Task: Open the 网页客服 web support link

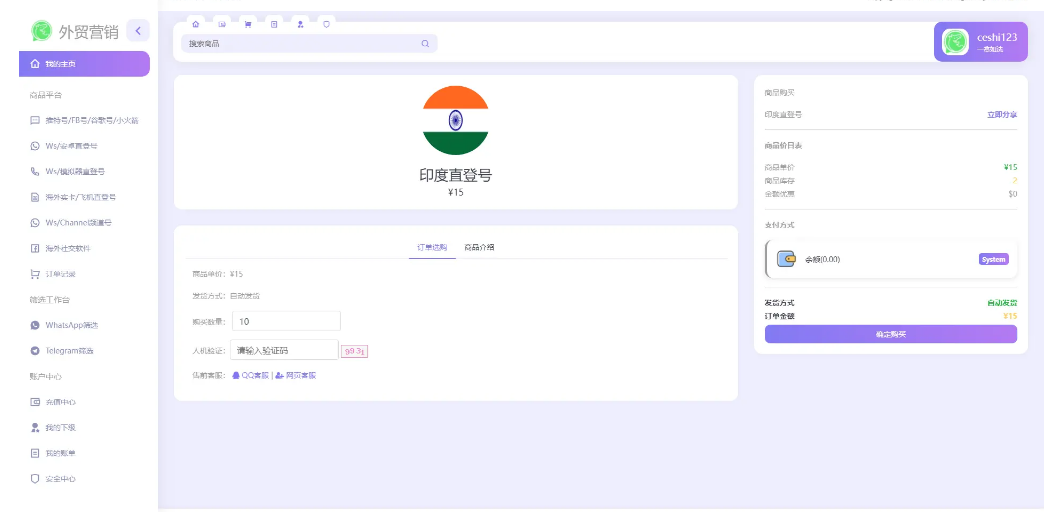Action: pyautogui.click(x=296, y=376)
